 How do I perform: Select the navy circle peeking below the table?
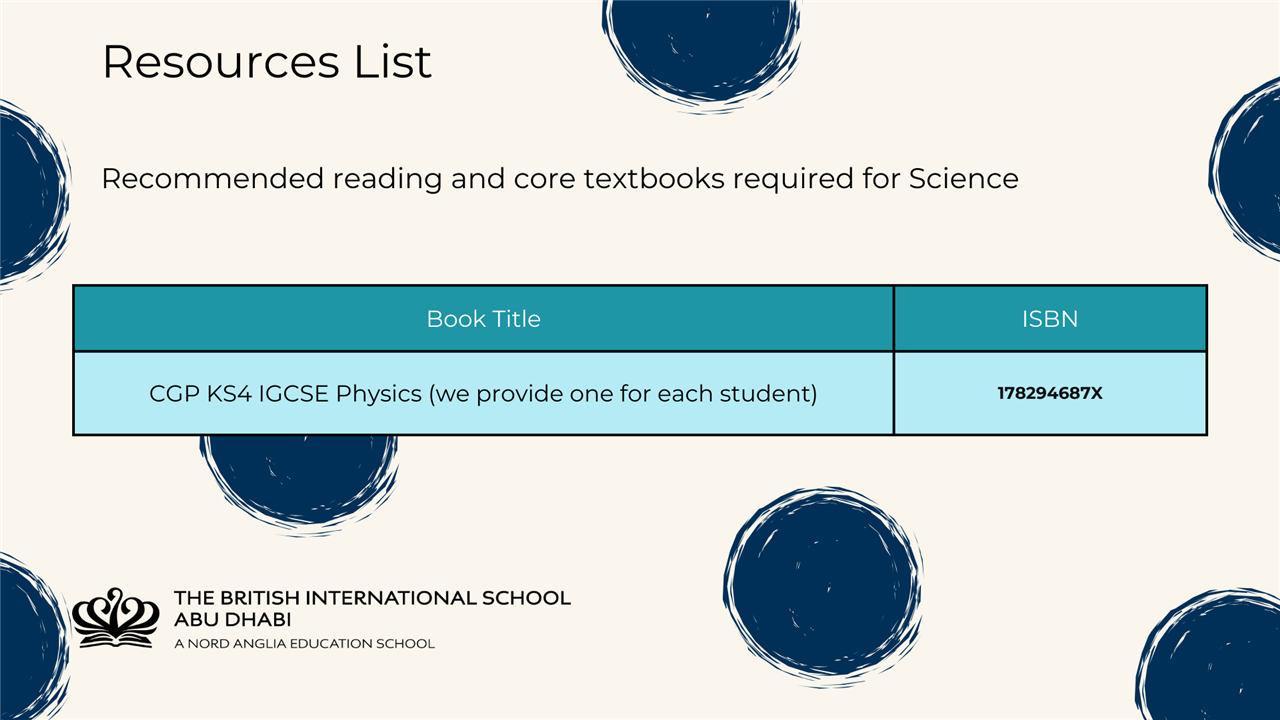(x=300, y=480)
